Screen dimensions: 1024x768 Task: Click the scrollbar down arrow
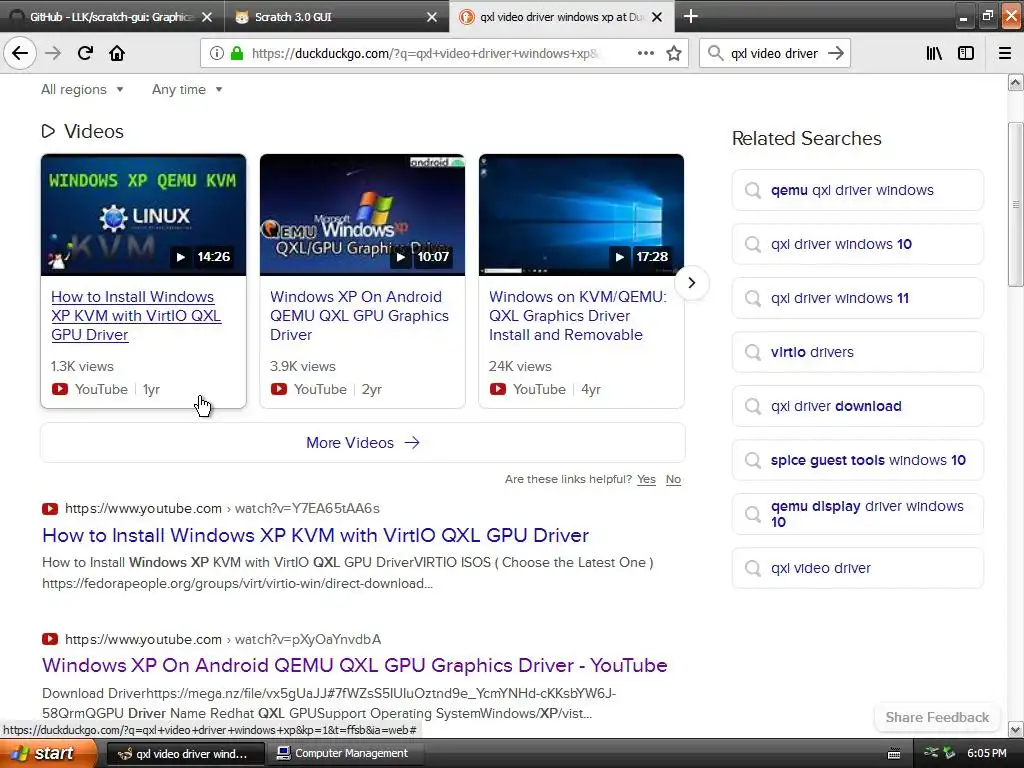point(1016,729)
